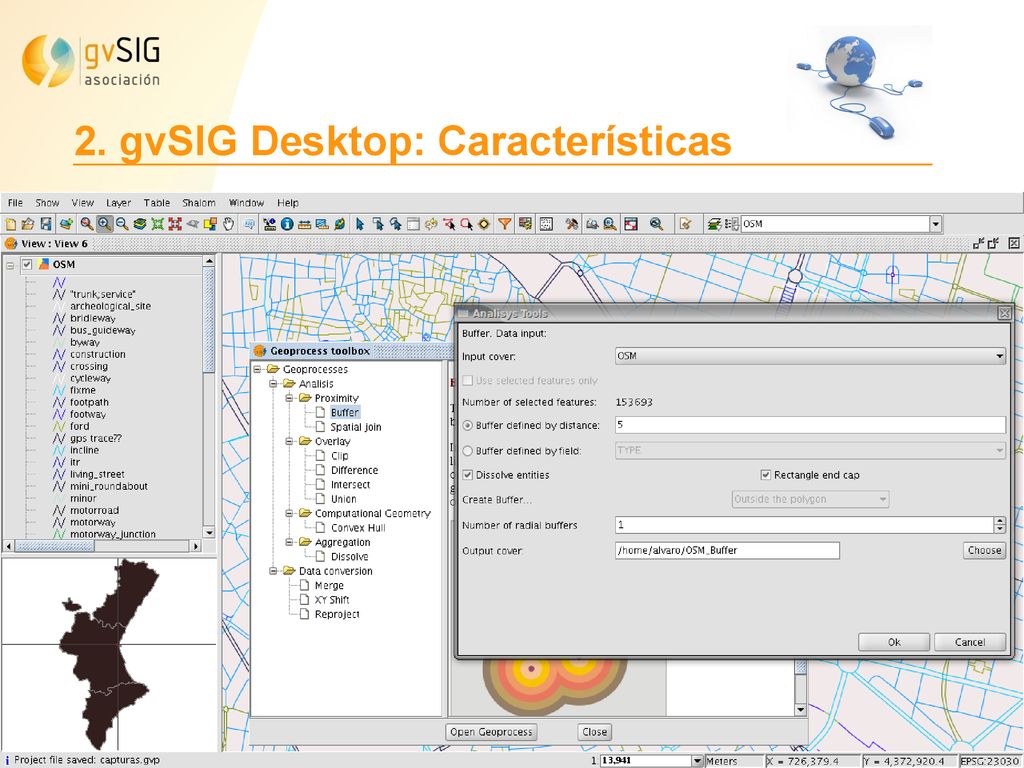
Task: Click the red Zoom to selection icon
Action: tap(175, 224)
